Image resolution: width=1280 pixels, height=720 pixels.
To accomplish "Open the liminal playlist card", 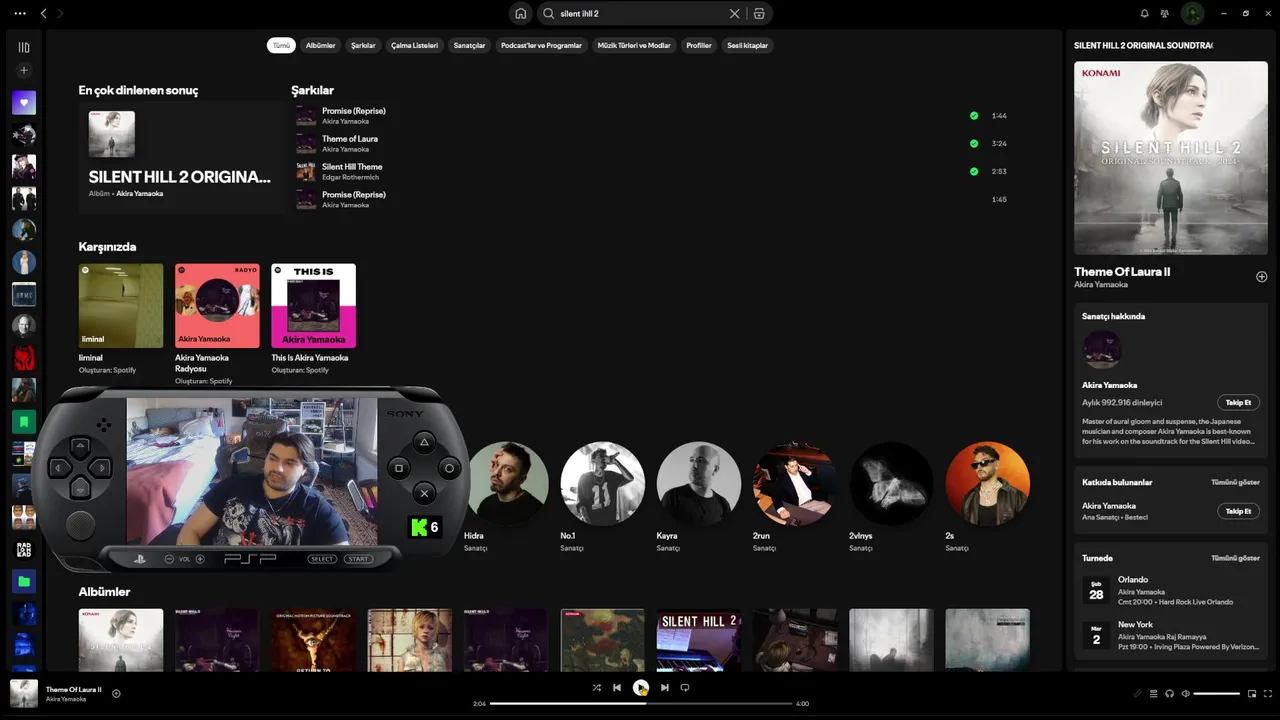I will pos(121,320).
